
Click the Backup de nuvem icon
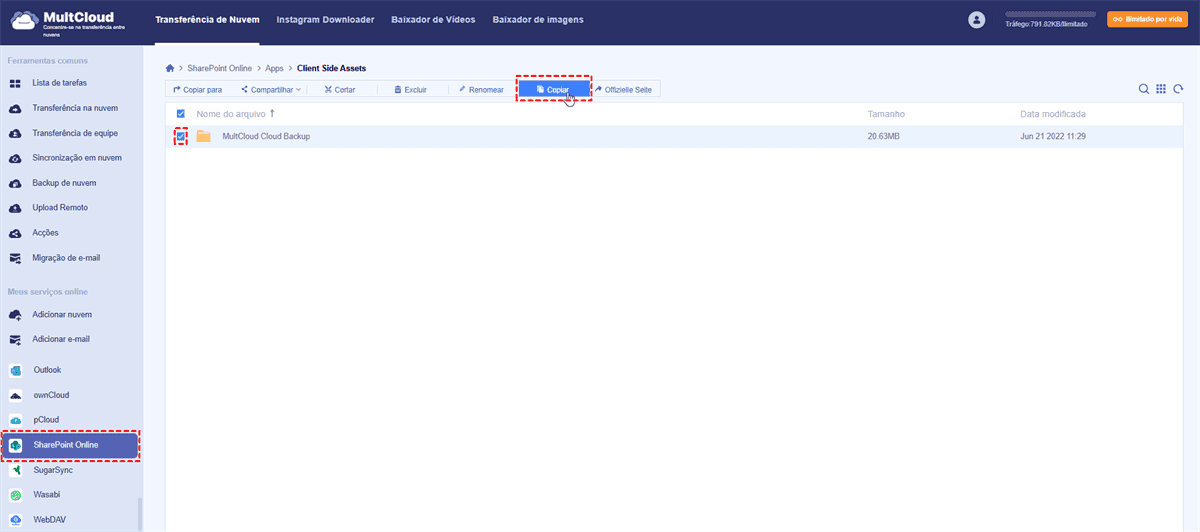pos(15,183)
